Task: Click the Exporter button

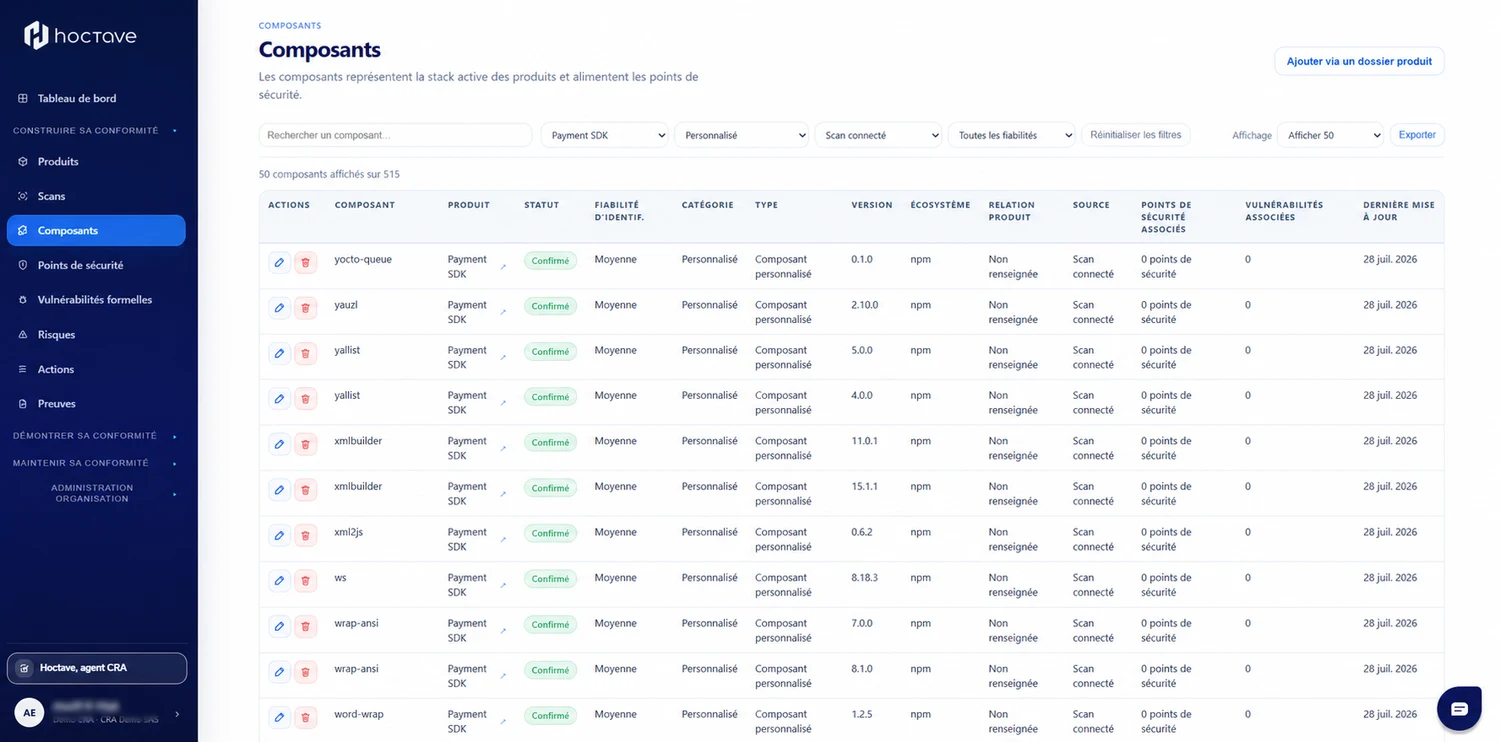Action: 1417,135
